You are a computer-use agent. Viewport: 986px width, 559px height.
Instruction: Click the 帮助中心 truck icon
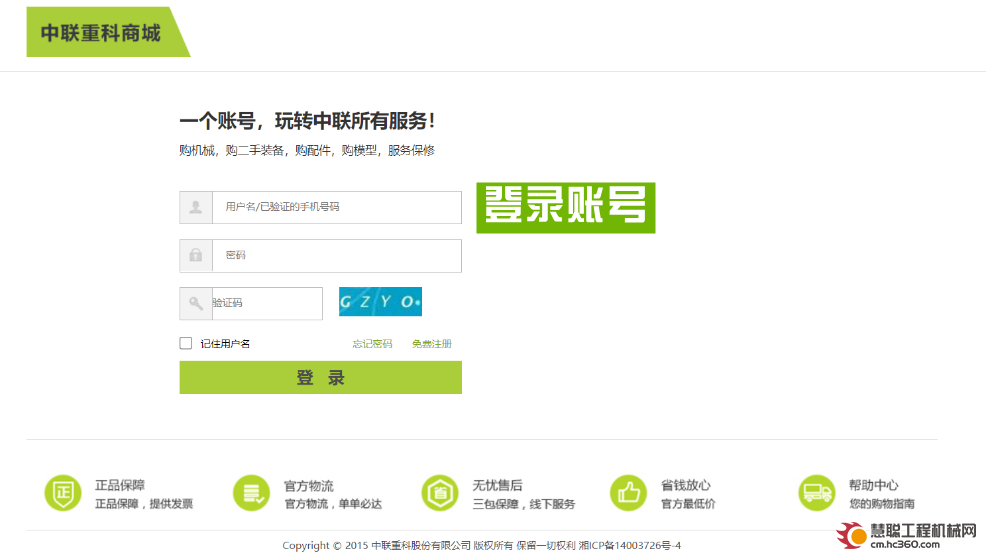[817, 493]
